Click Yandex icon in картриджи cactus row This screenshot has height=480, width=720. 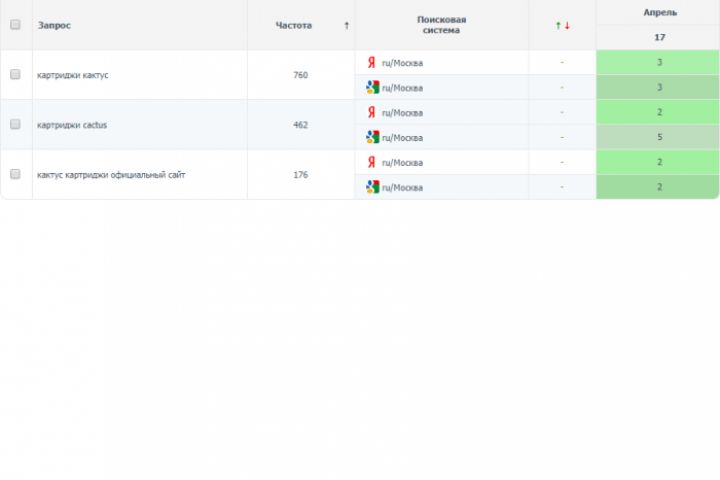click(372, 112)
